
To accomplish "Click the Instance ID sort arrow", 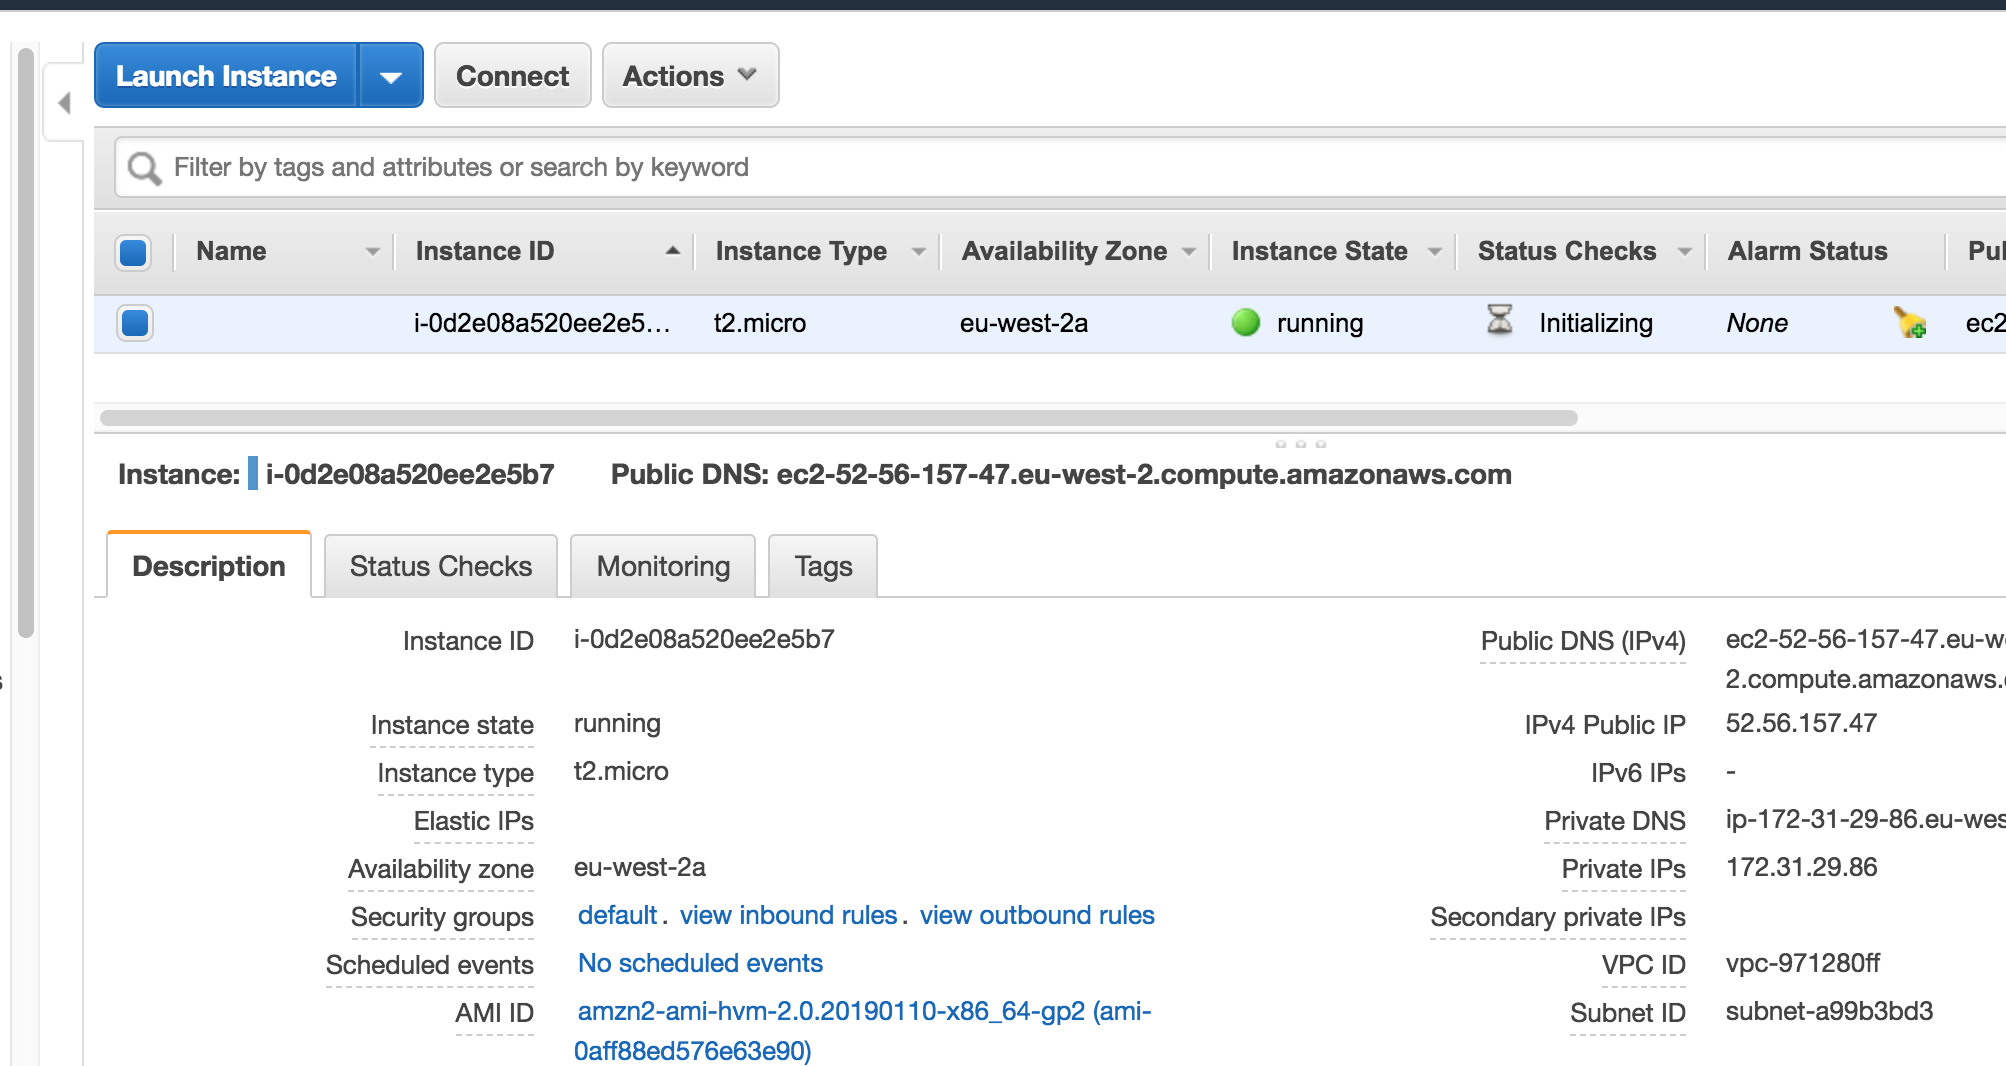I will pos(673,251).
